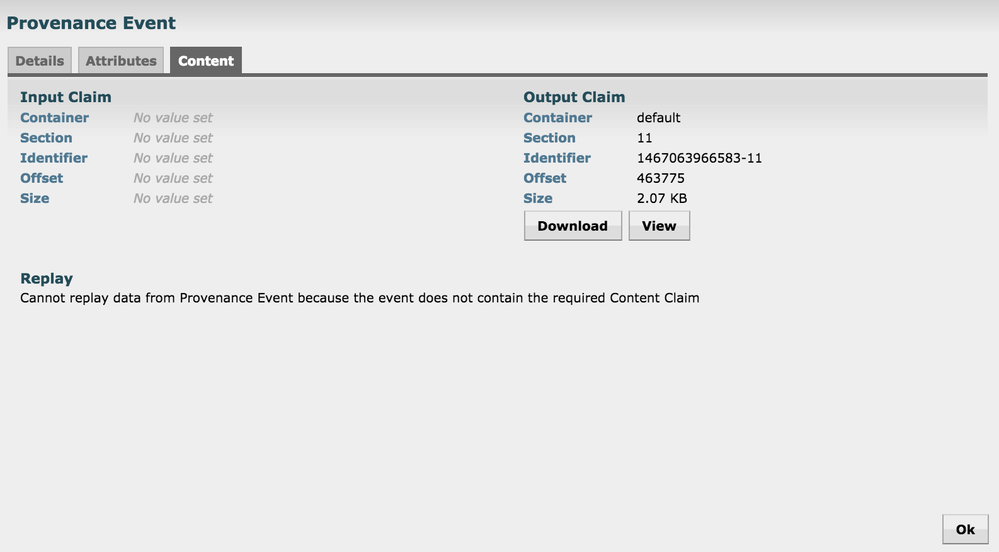Screen dimensions: 999x552
Task: Confirm the dialog with Ok
Action: (x=965, y=529)
